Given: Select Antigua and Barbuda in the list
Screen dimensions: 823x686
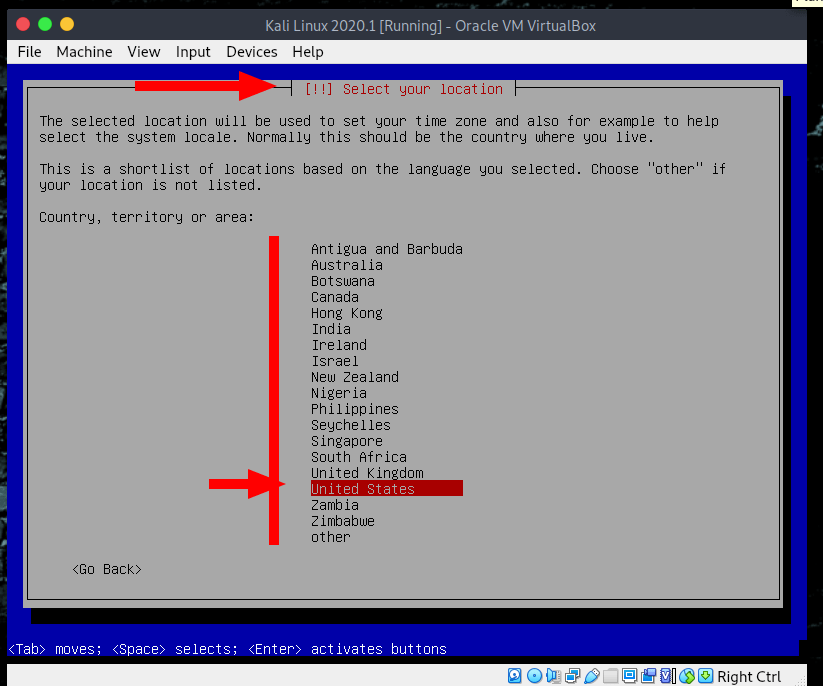Looking at the screenshot, I should (386, 249).
